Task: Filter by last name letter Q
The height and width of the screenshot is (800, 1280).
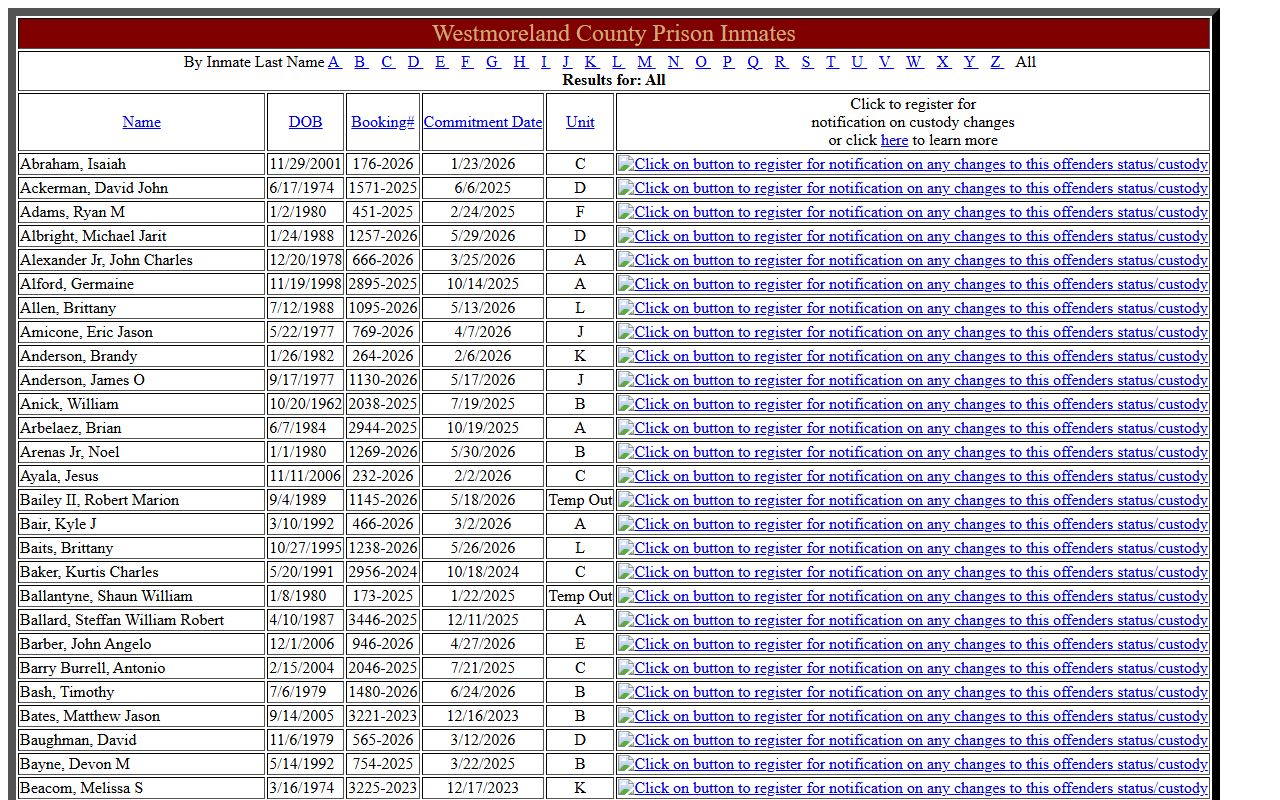Action: pos(753,62)
